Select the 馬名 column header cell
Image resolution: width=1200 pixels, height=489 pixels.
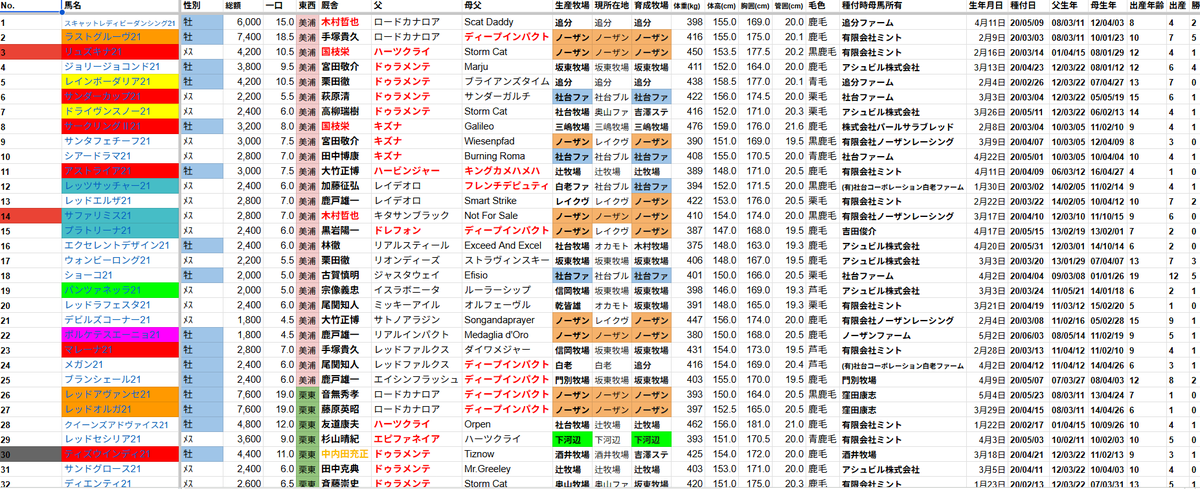121,6
